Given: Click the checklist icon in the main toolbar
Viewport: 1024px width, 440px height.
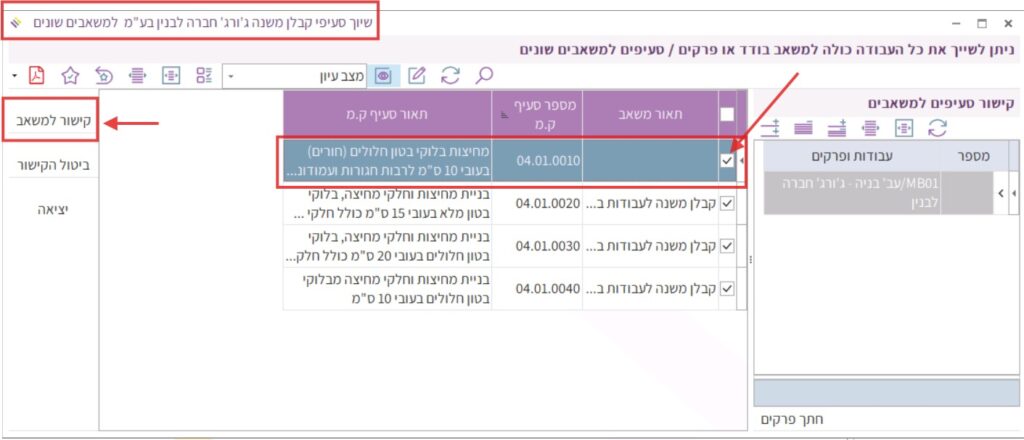Looking at the screenshot, I should (204, 75).
